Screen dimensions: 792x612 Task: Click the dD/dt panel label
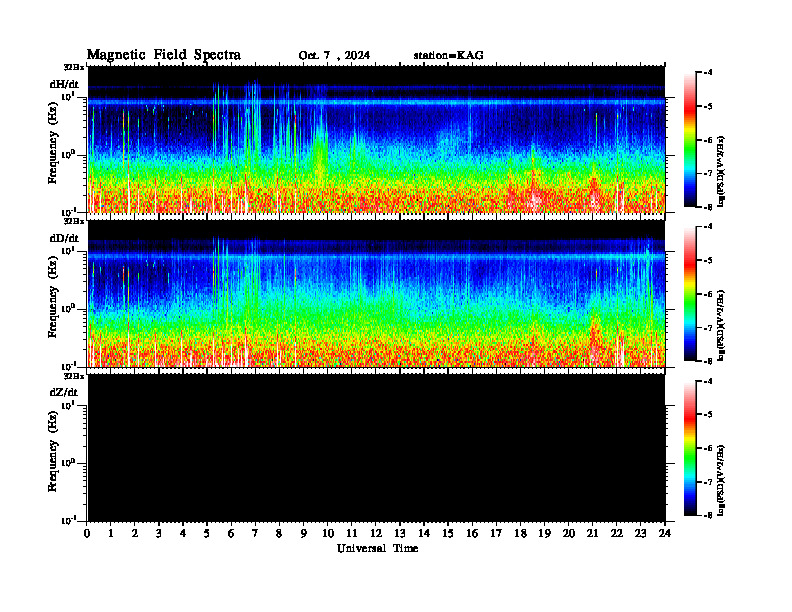click(64, 238)
